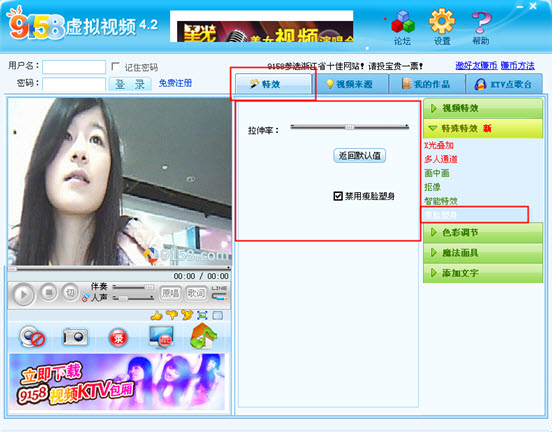Expand the 色彩调节 section
Viewport: 552px width, 435px height.
483,233
